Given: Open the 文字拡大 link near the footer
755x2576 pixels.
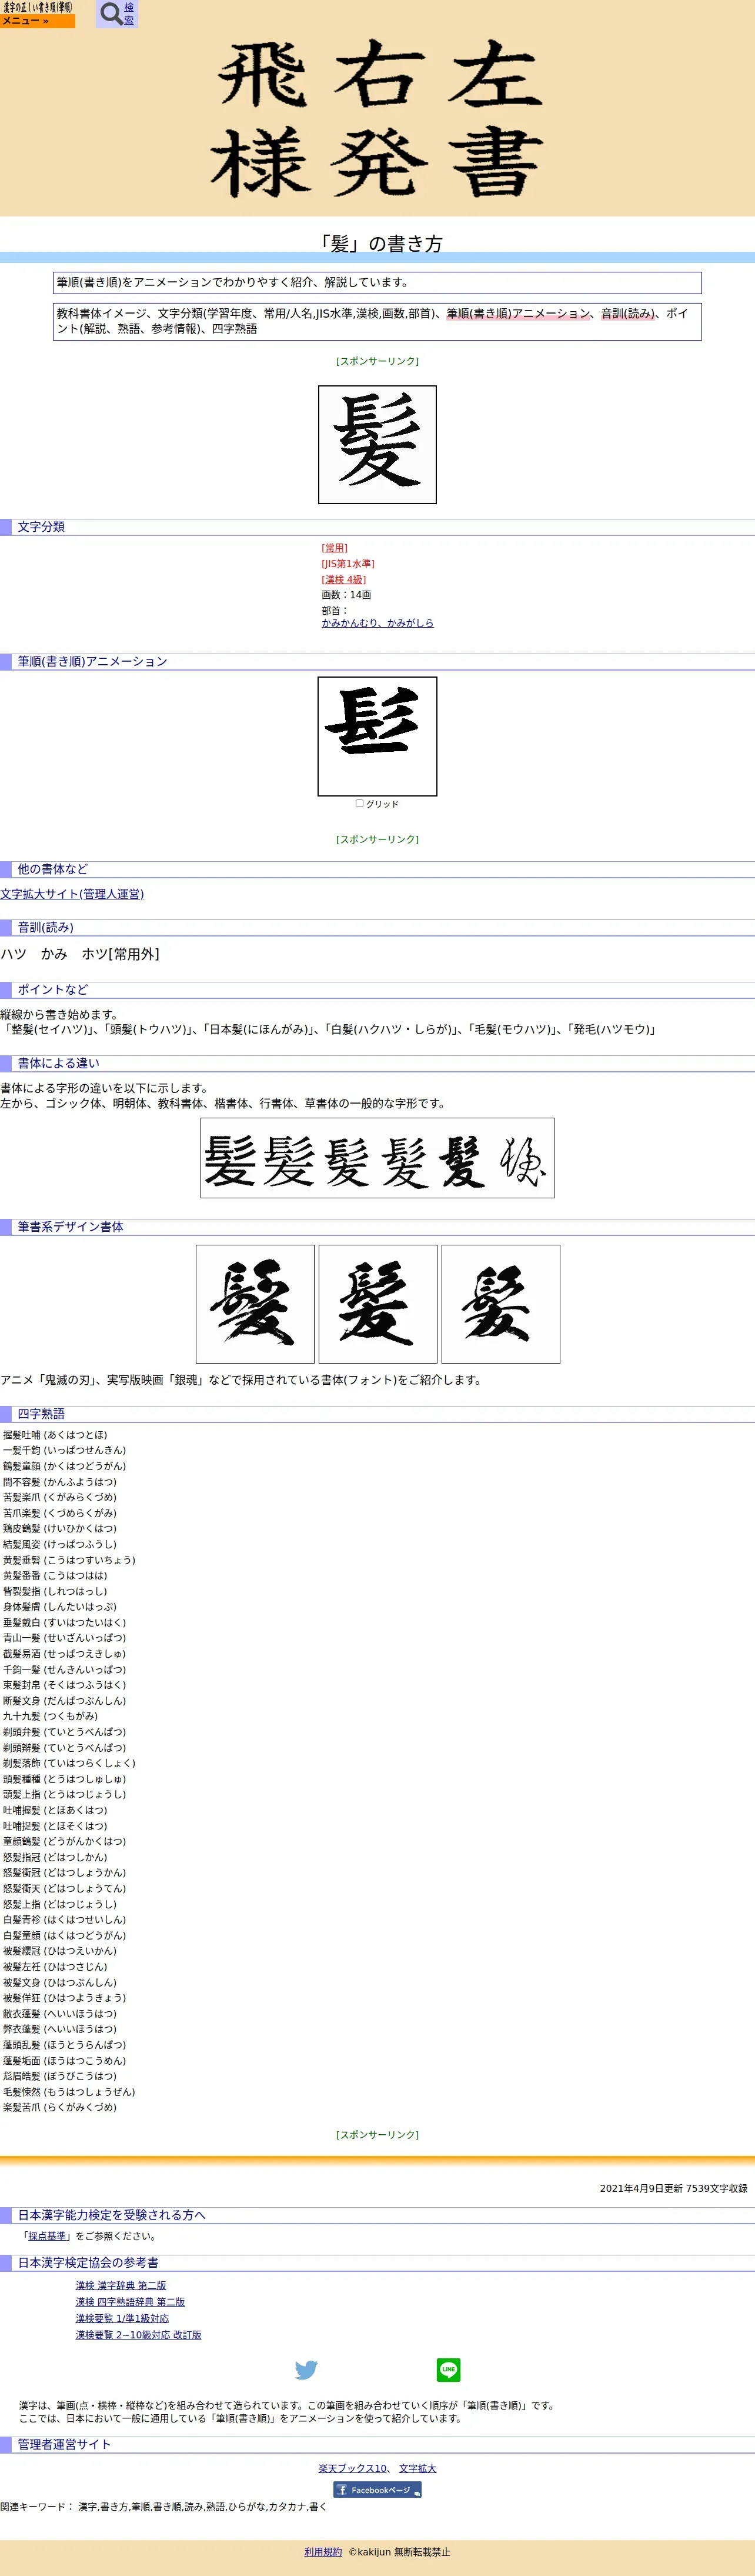Looking at the screenshot, I should point(417,2469).
